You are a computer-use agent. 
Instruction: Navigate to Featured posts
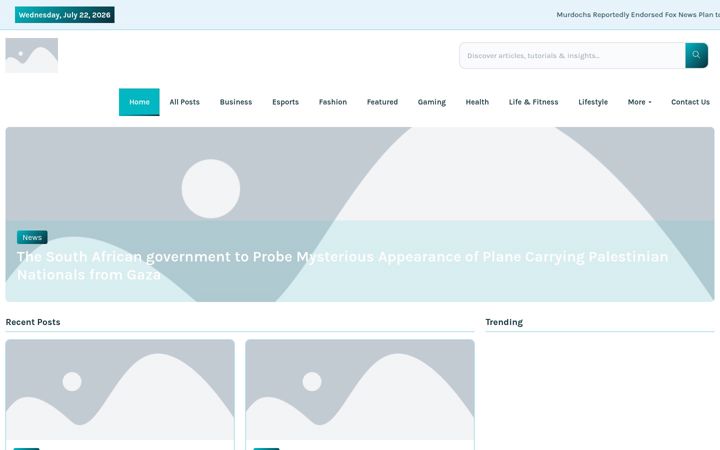(382, 102)
